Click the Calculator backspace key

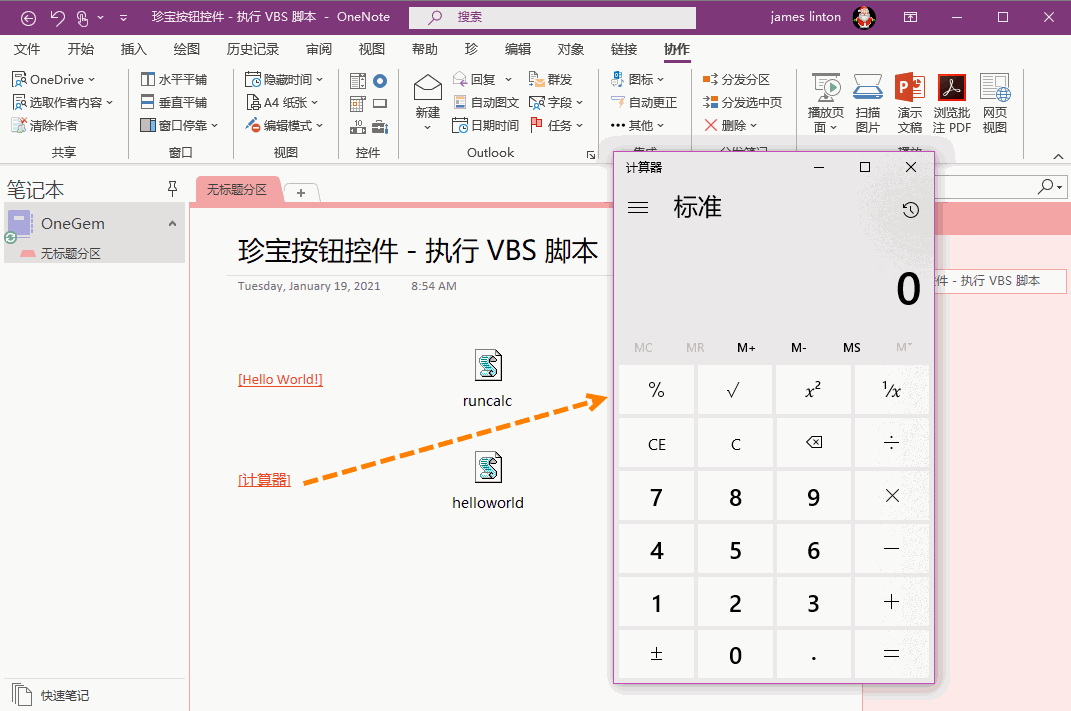813,443
